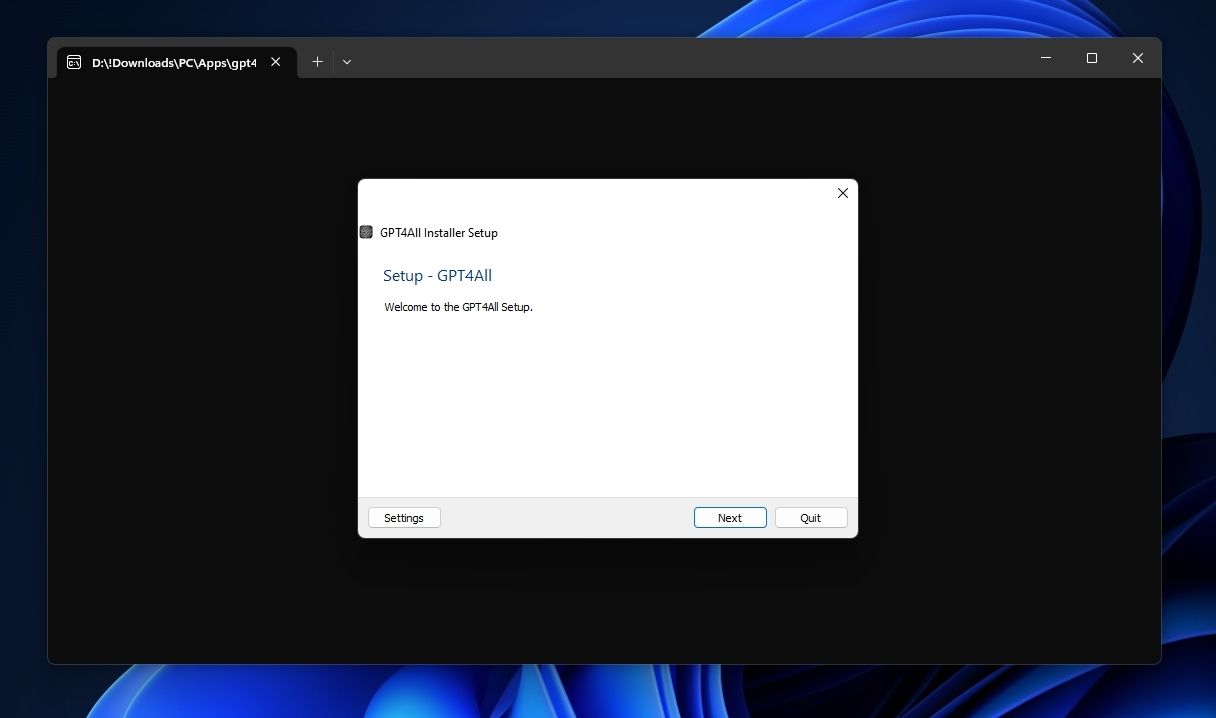This screenshot has height=718, width=1216.
Task: Open installer Settings button
Action: click(x=404, y=518)
